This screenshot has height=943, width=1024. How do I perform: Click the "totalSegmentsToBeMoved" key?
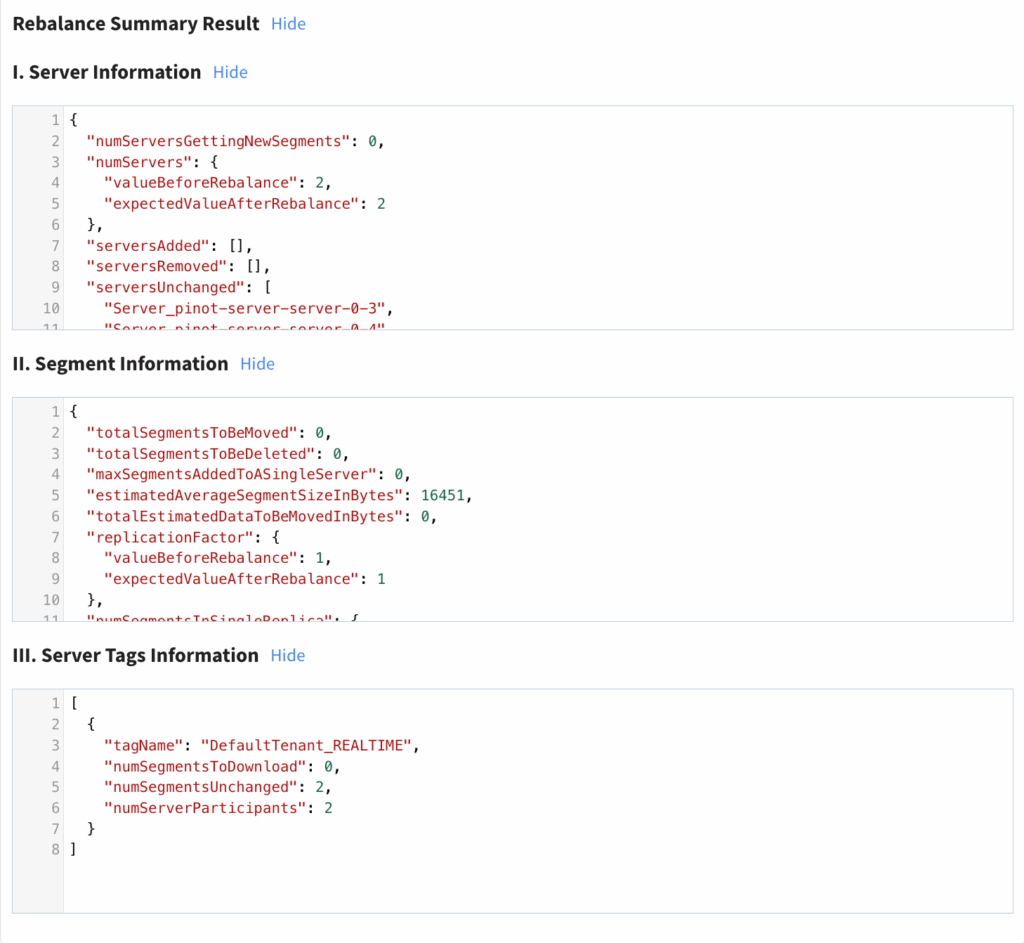pos(196,433)
